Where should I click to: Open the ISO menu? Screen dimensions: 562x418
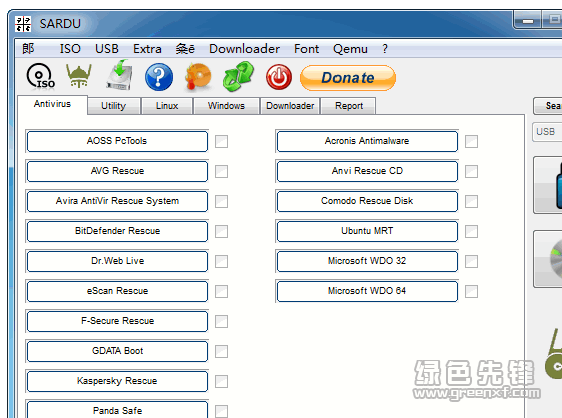point(70,49)
